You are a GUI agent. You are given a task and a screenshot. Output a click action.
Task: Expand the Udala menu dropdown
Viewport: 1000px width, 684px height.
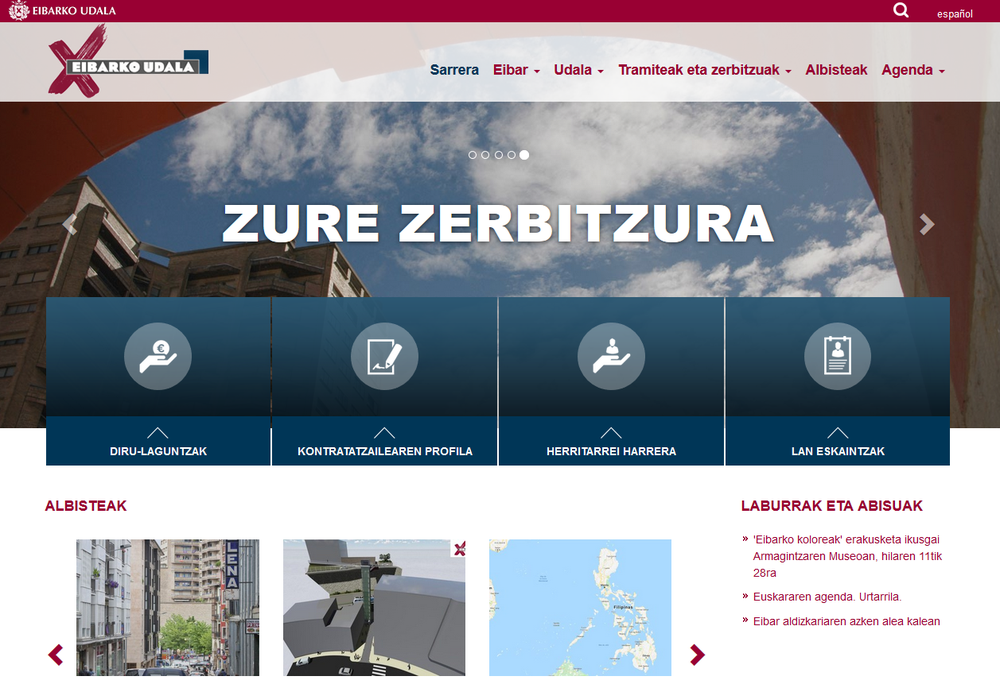[x=578, y=70]
